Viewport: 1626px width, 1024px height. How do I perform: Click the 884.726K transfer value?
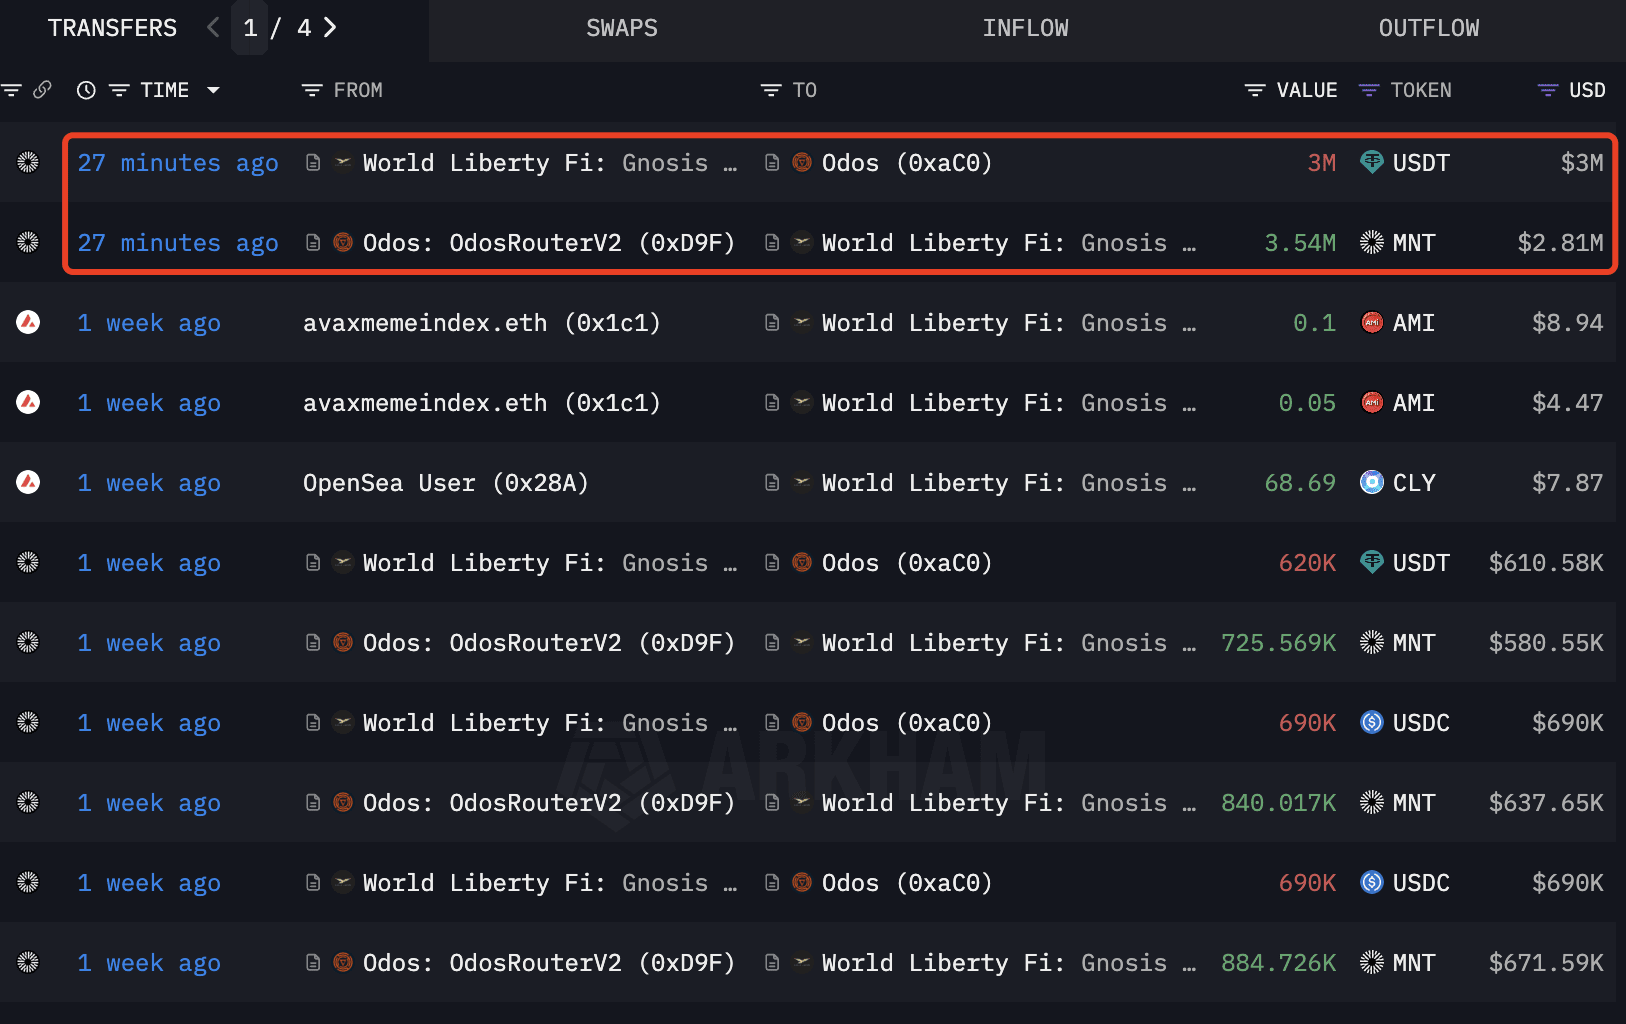pos(1279,963)
